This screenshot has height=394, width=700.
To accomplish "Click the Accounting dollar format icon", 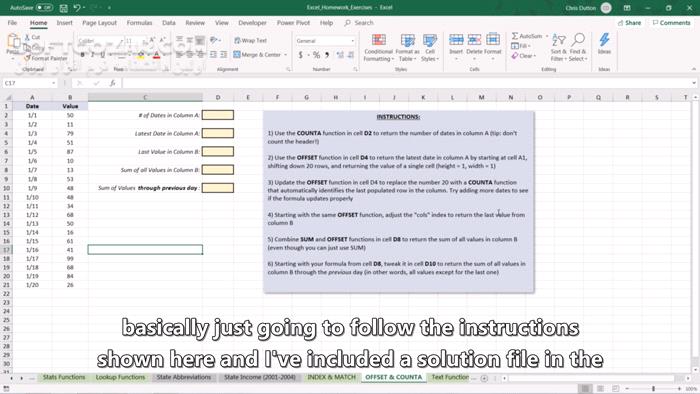I will click(301, 55).
